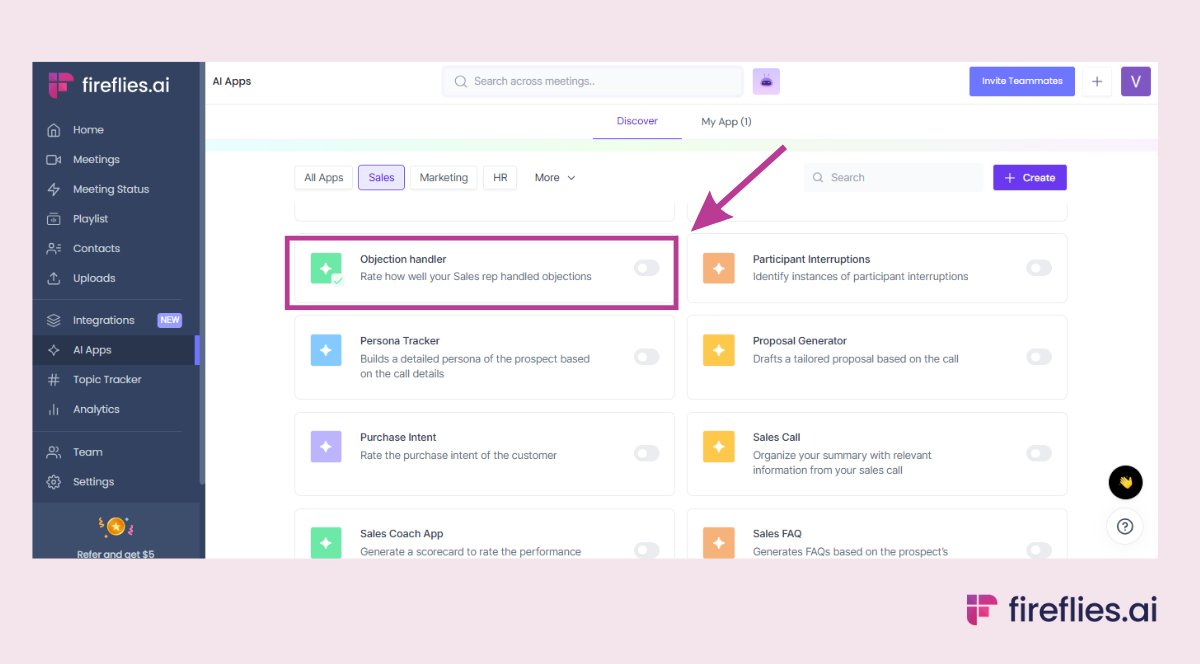Switch to the My App (1) tab
Viewport: 1200px width, 664px height.
[x=726, y=122]
